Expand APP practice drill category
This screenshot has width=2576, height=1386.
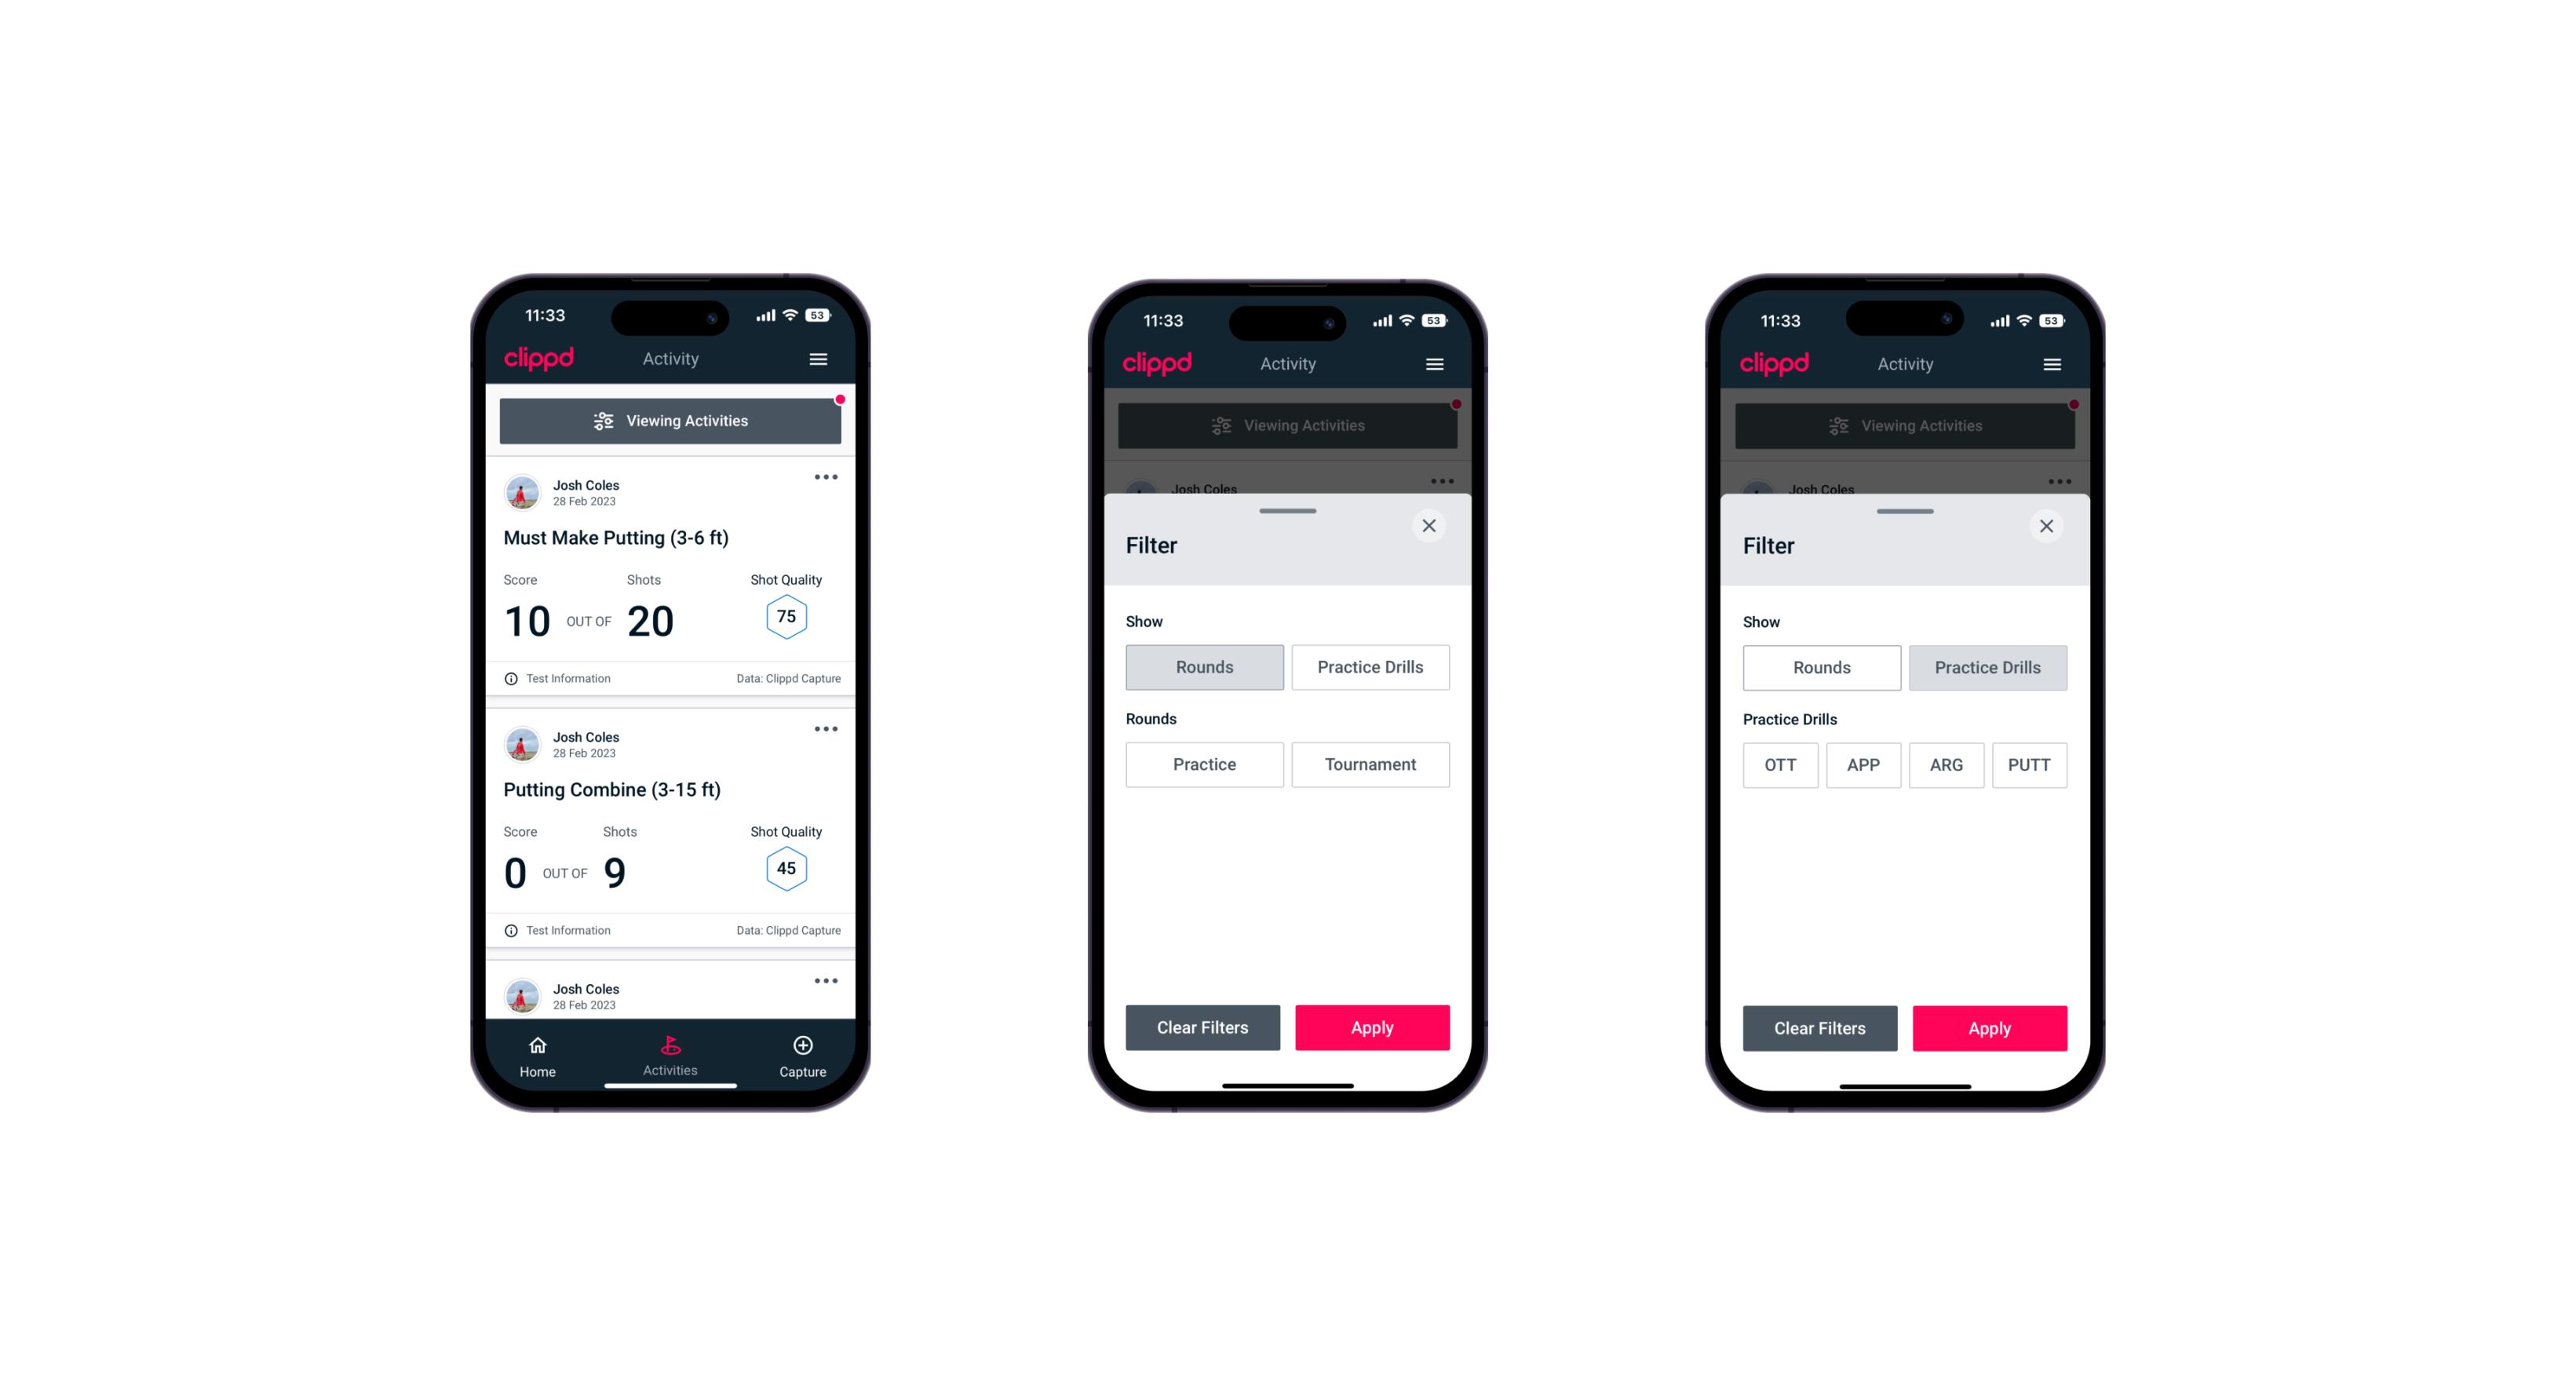[x=1863, y=764]
